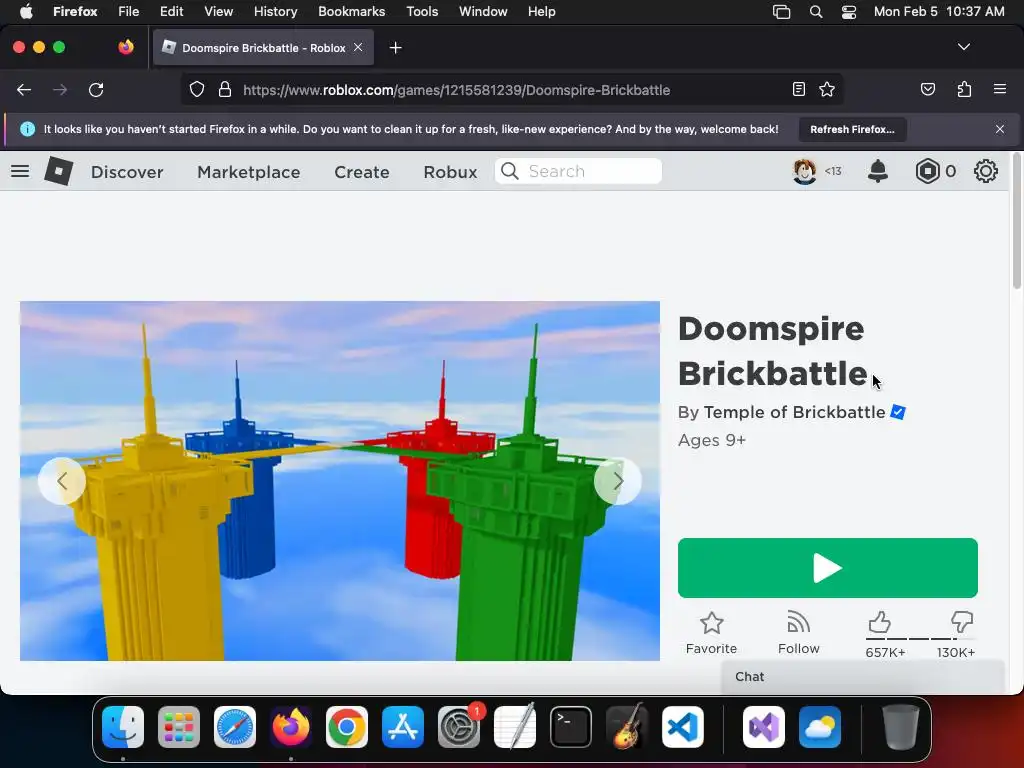Viewport: 1024px width, 768px height.
Task: Click the 657K+ likes count
Action: [885, 652]
